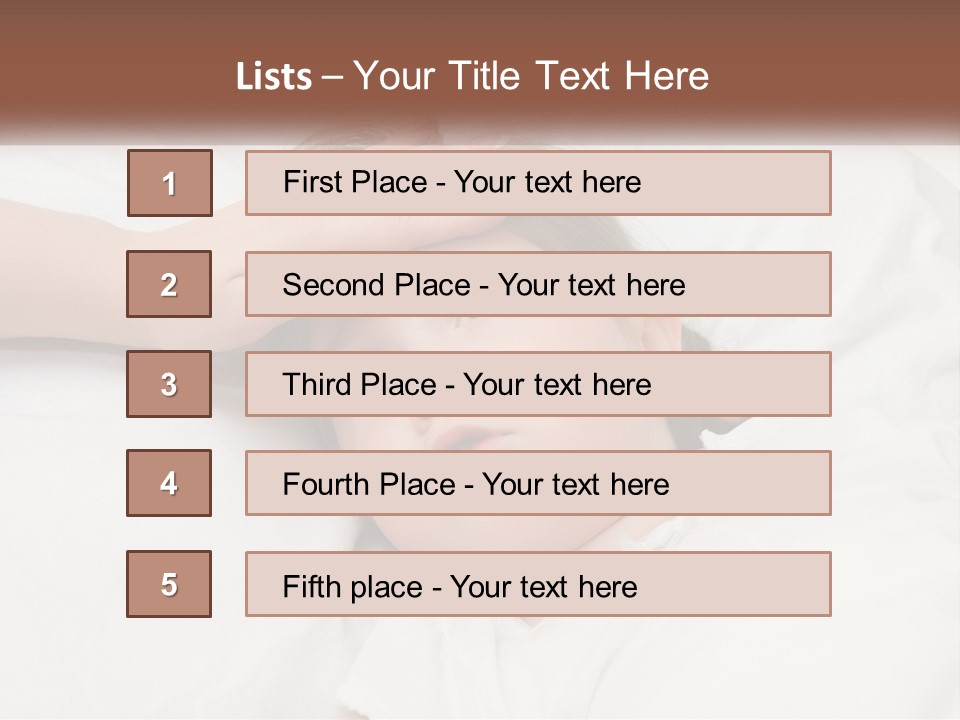
Task: Select the number 4 square
Action: pos(169,483)
